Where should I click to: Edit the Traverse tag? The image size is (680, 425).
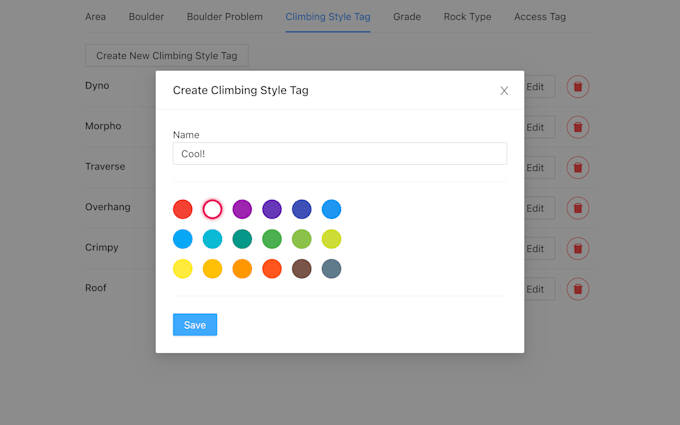pyautogui.click(x=539, y=167)
